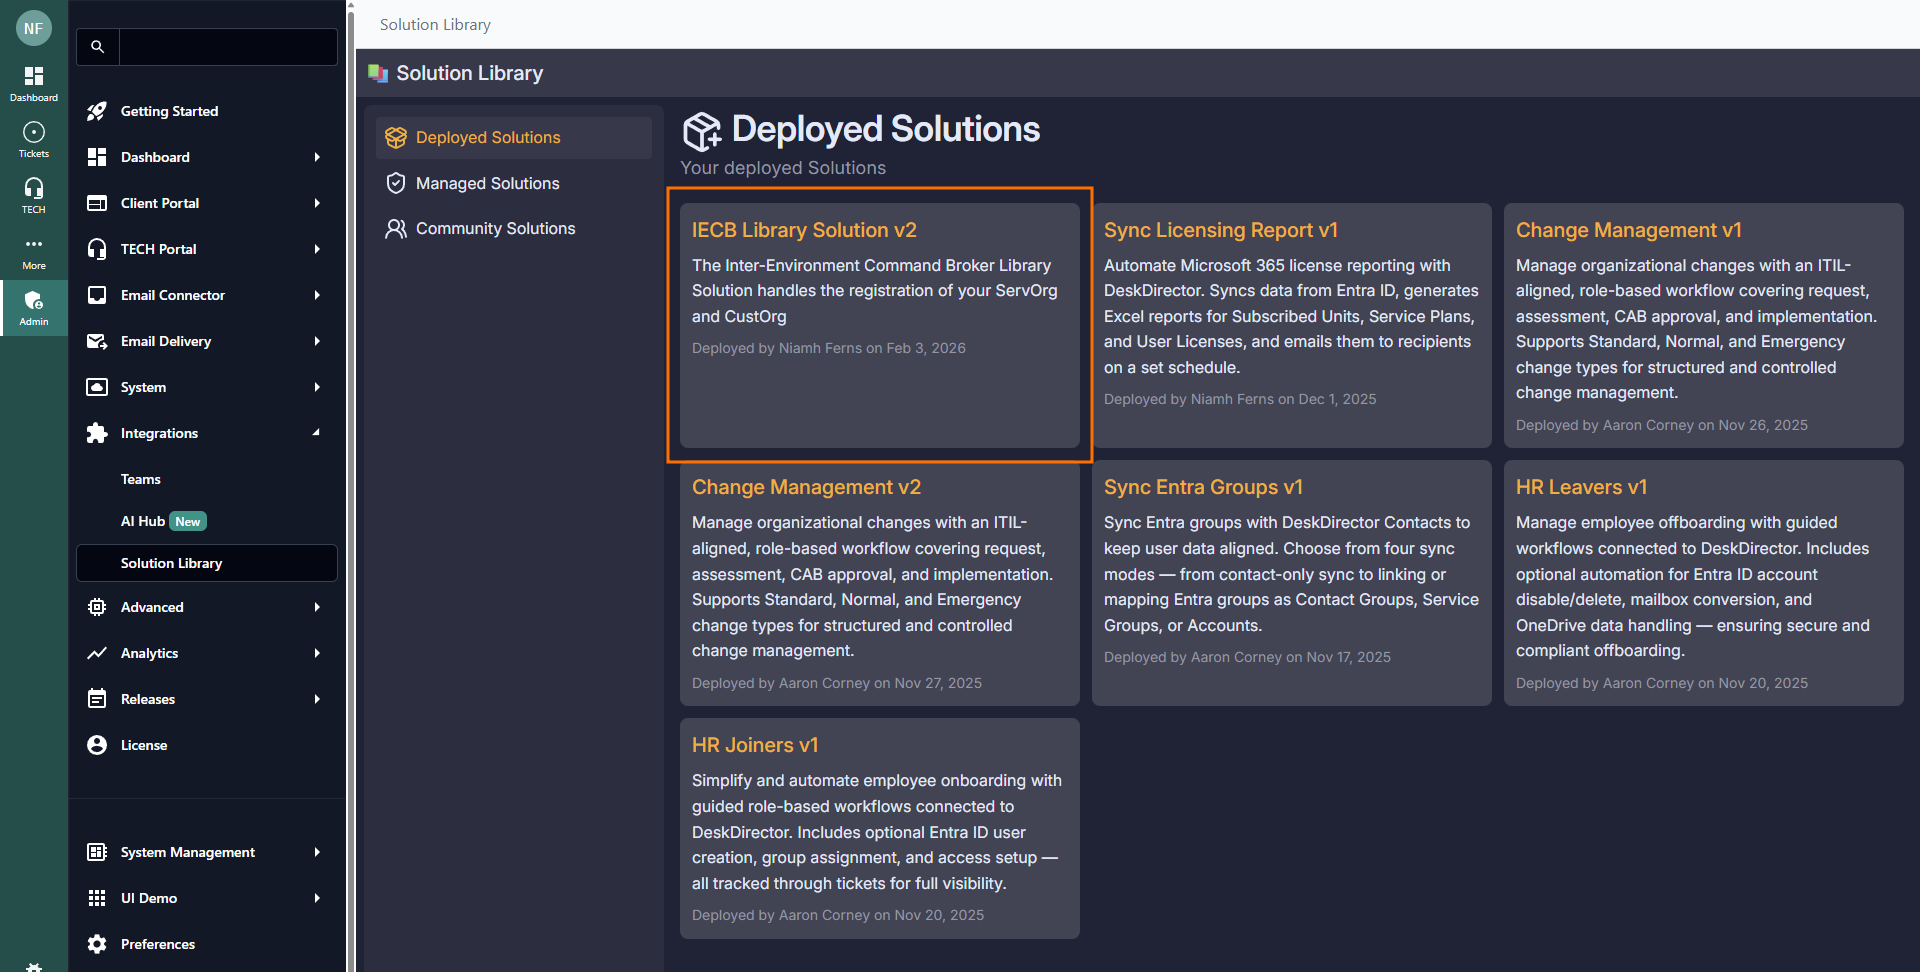Image resolution: width=1920 pixels, height=972 pixels.
Task: Open Change Management v2 solution
Action: [880, 583]
